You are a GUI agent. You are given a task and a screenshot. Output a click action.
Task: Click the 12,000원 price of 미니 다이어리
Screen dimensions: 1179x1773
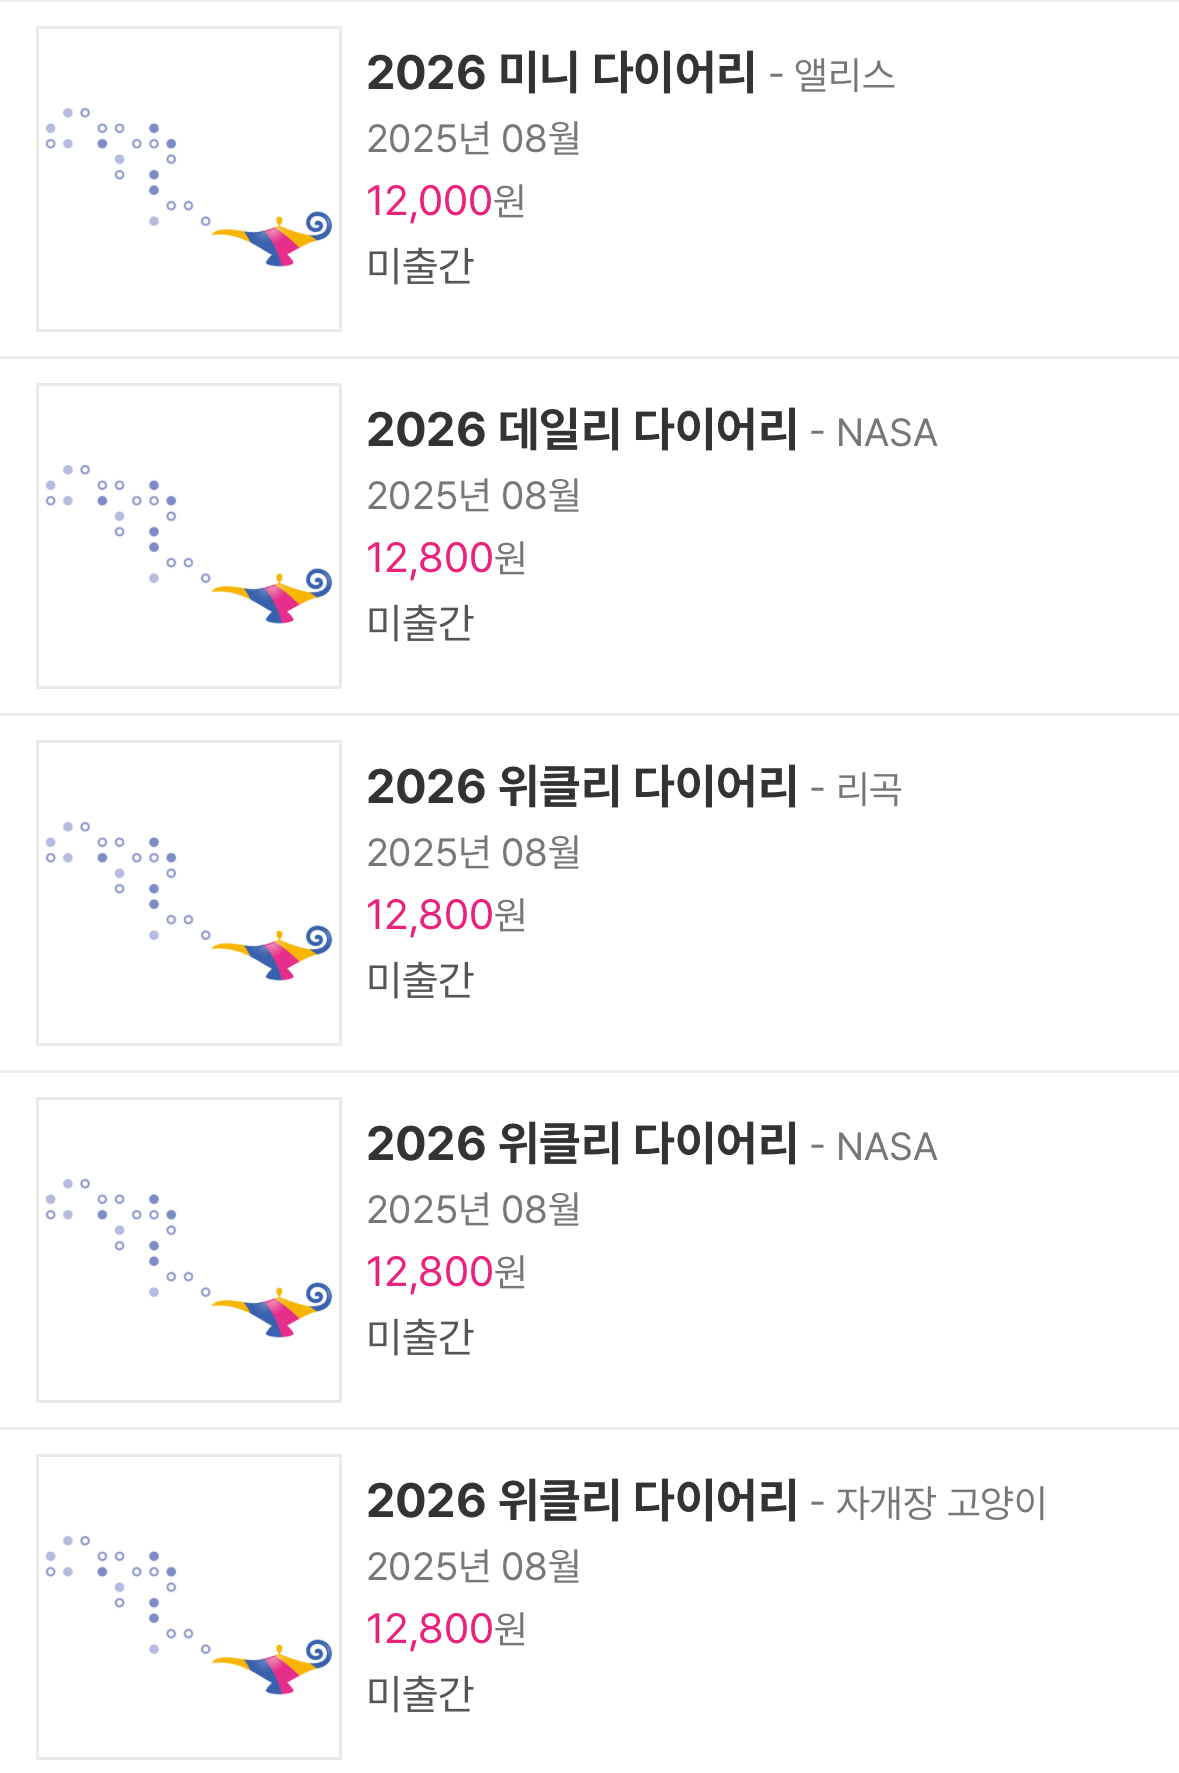click(x=445, y=201)
